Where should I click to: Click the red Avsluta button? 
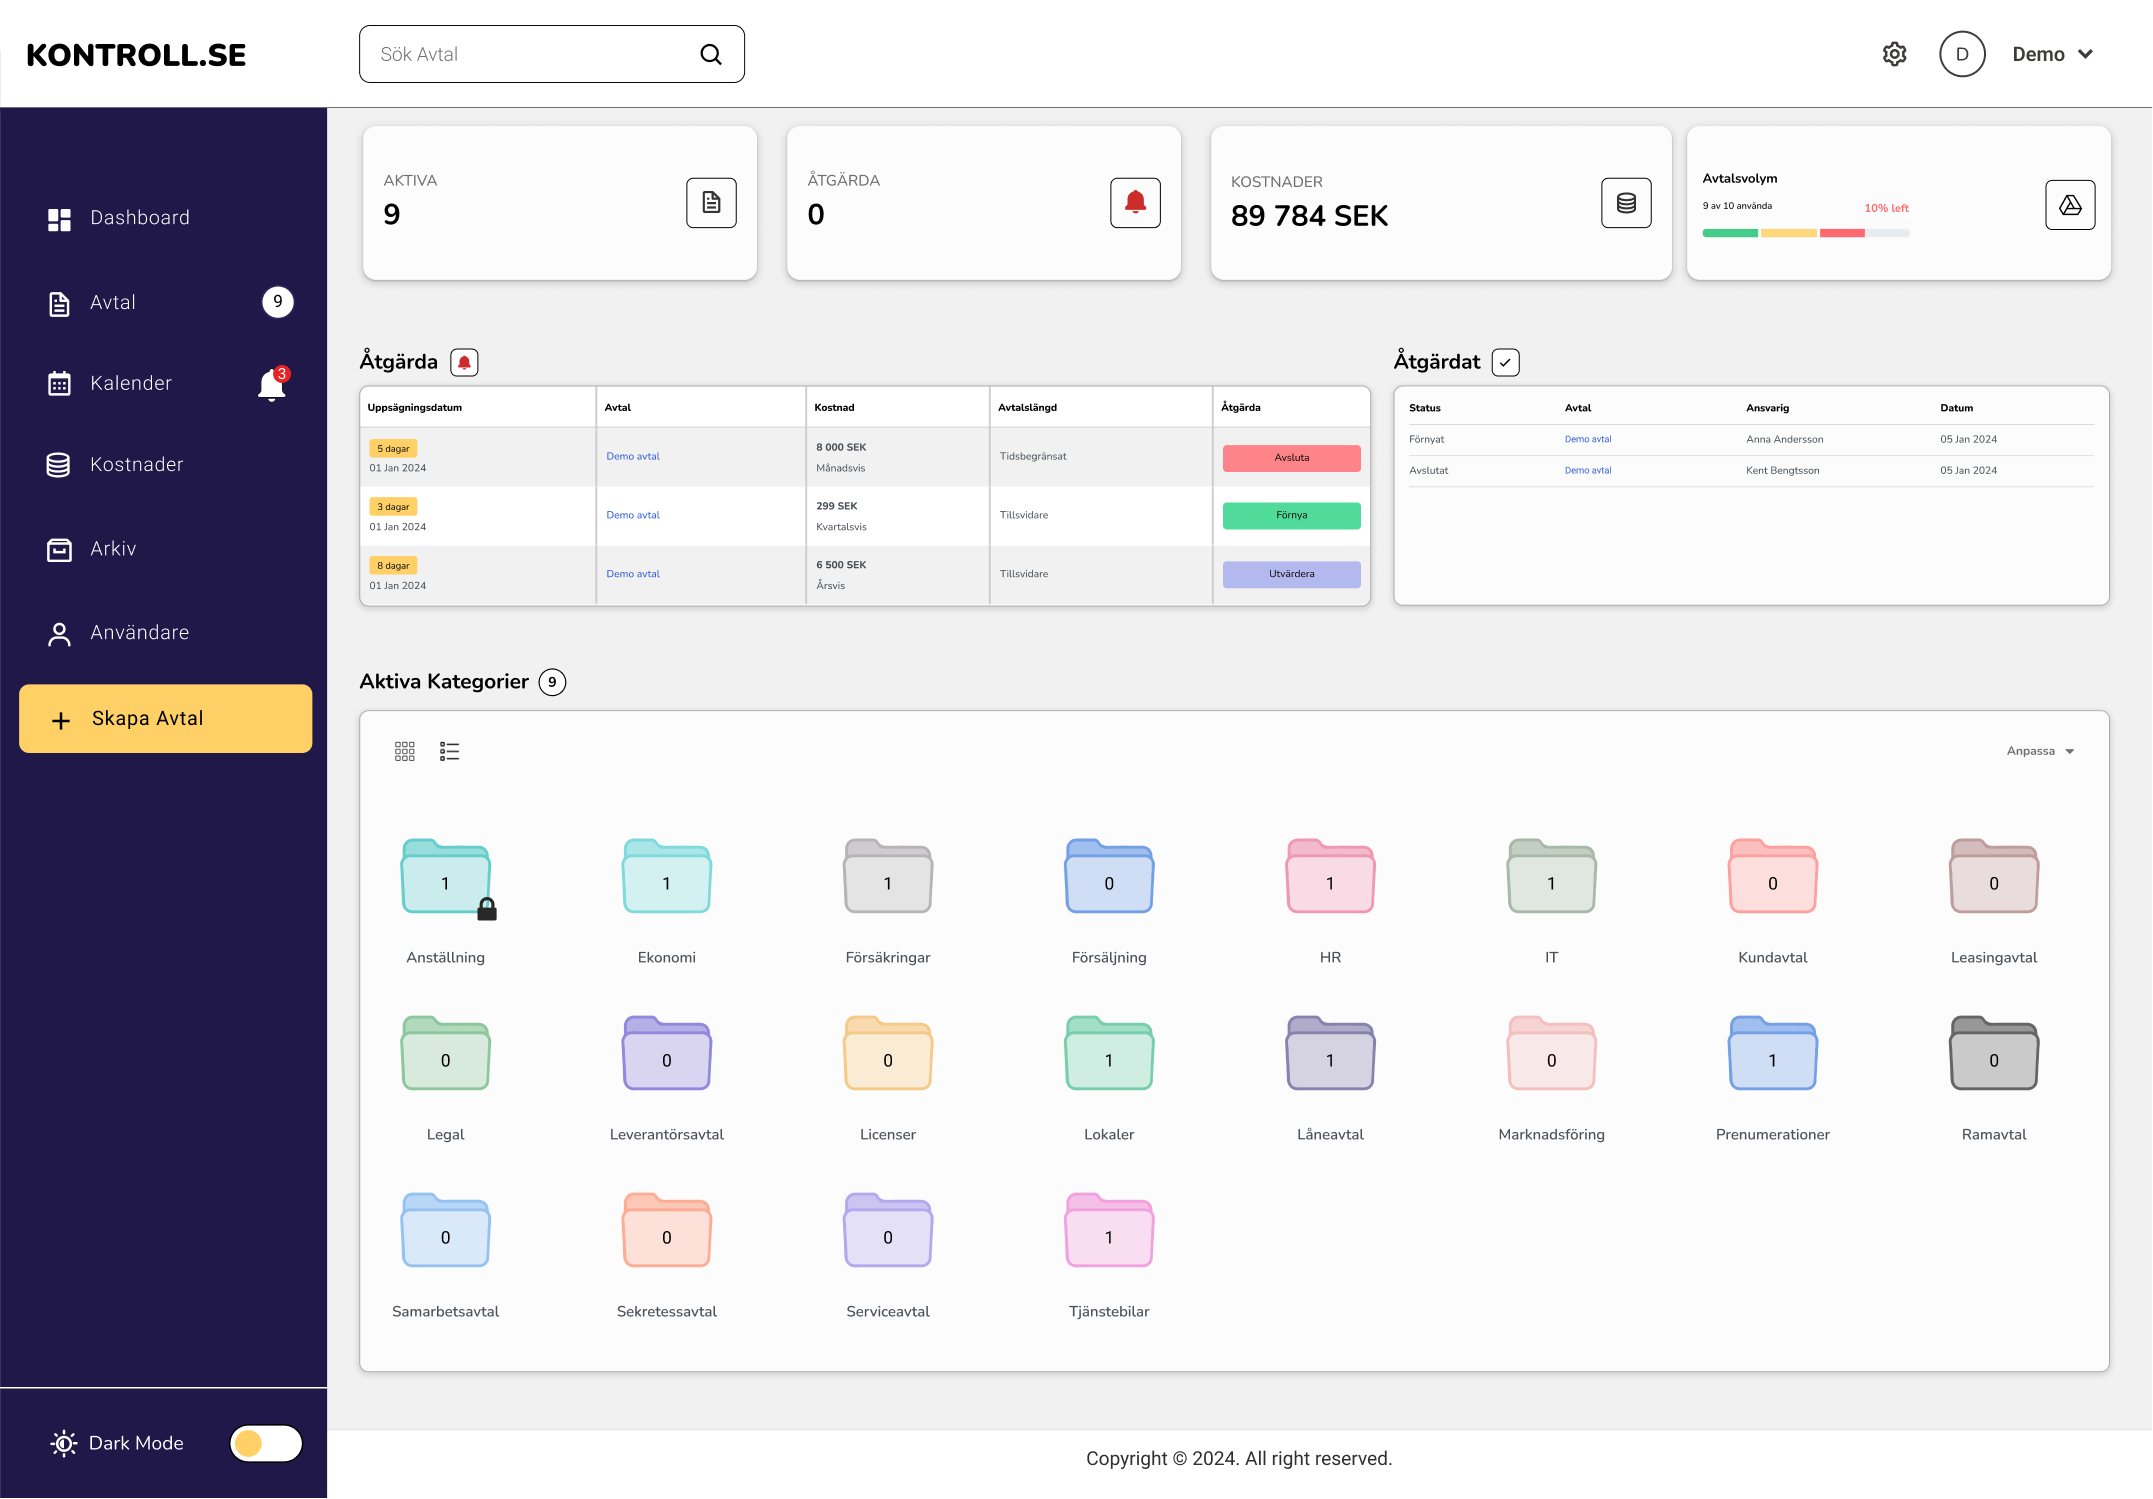1291,457
